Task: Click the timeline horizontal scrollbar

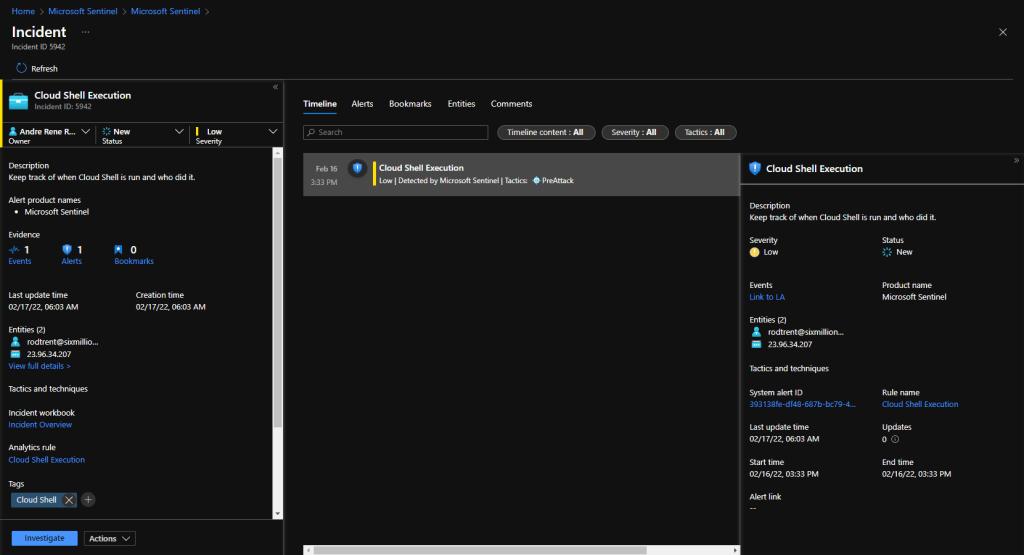Action: pos(480,550)
